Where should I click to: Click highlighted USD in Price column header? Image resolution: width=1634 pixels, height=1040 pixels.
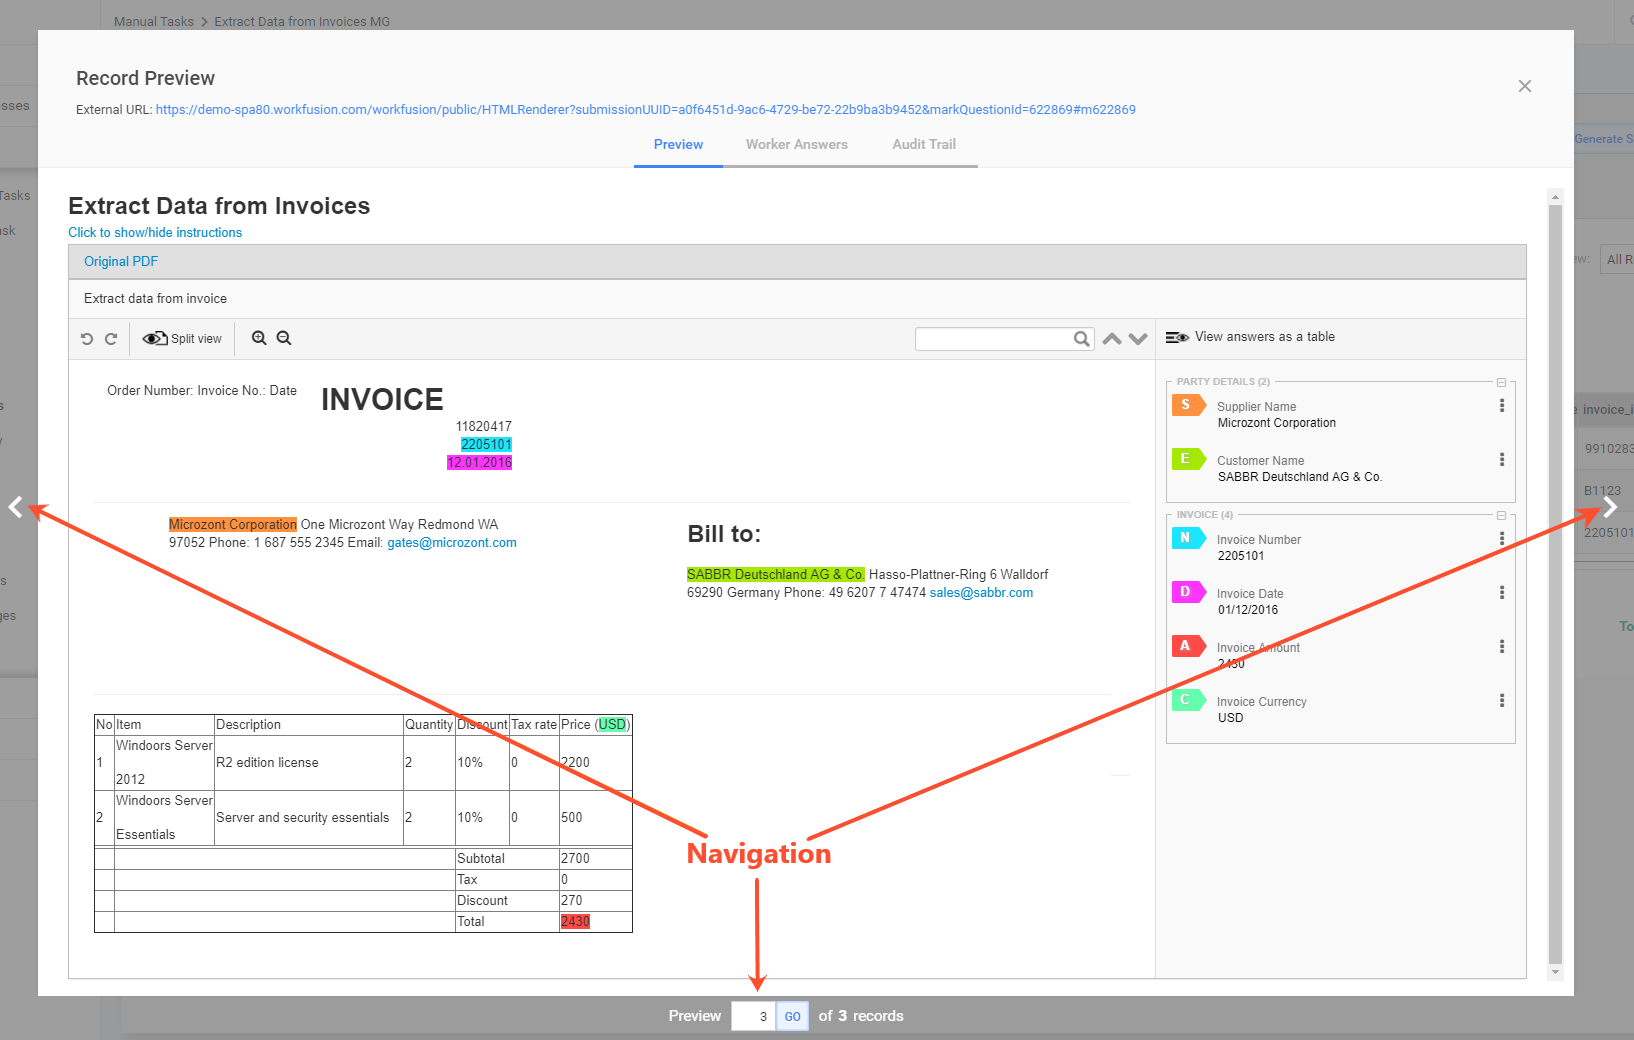tap(612, 725)
